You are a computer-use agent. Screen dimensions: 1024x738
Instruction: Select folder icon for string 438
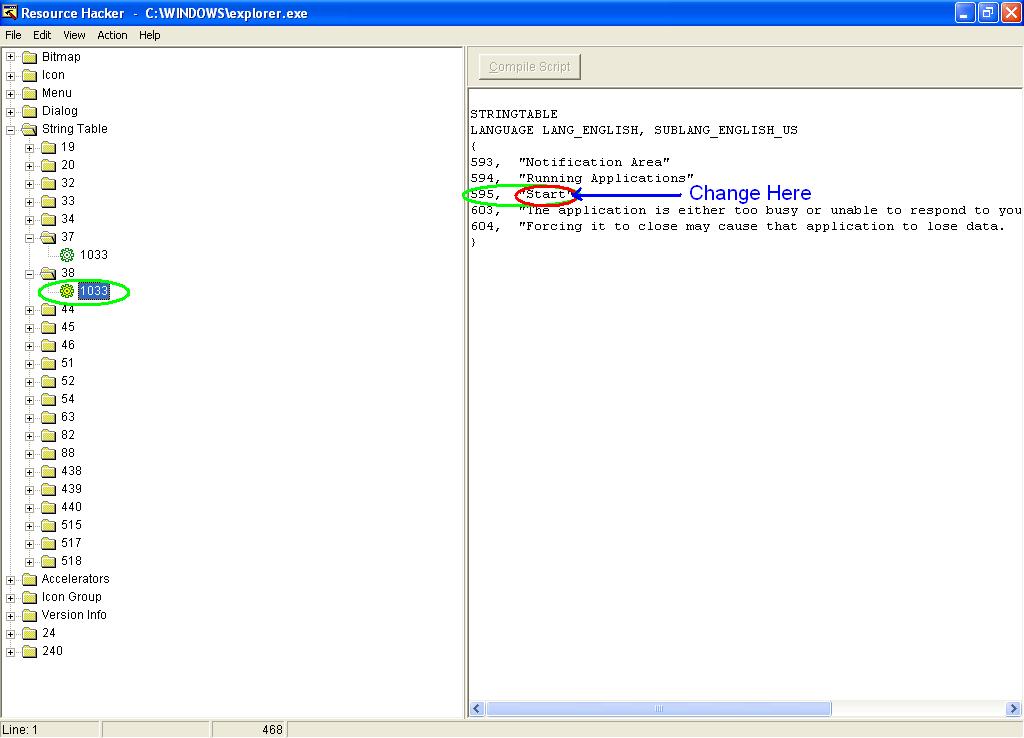(x=48, y=472)
